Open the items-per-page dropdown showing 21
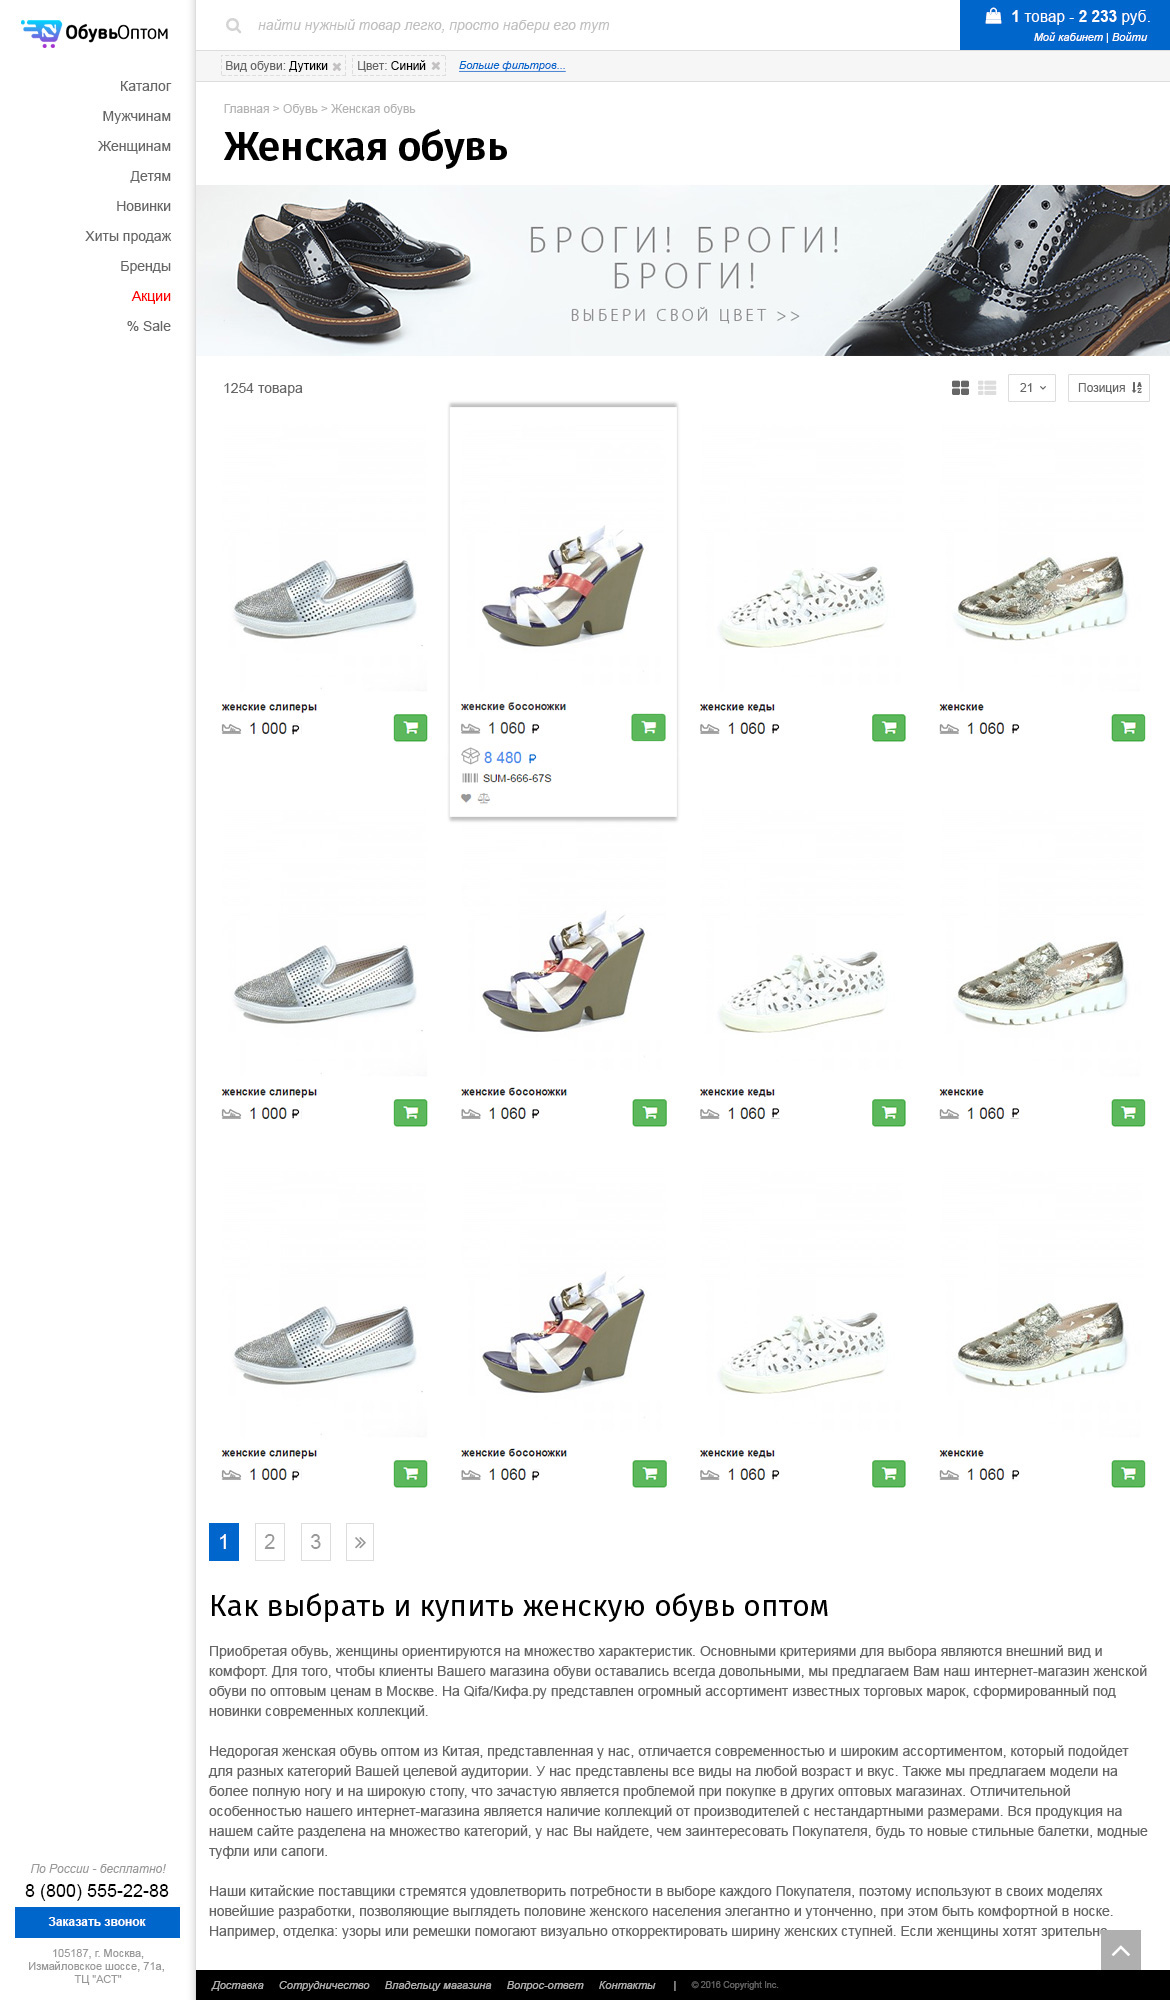The image size is (1170, 2000). click(1032, 388)
